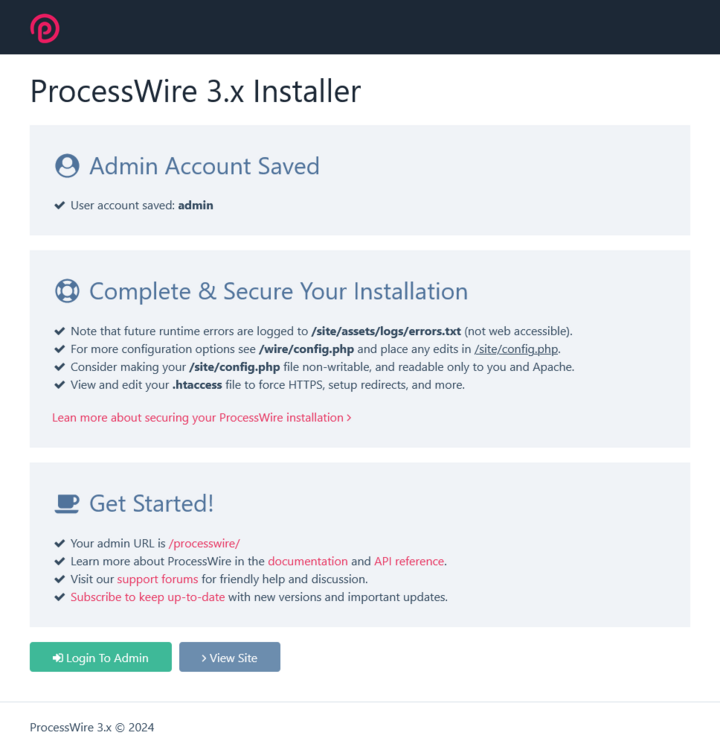
Task: Click Subscribe to keep up-to-date link
Action: 147,598
